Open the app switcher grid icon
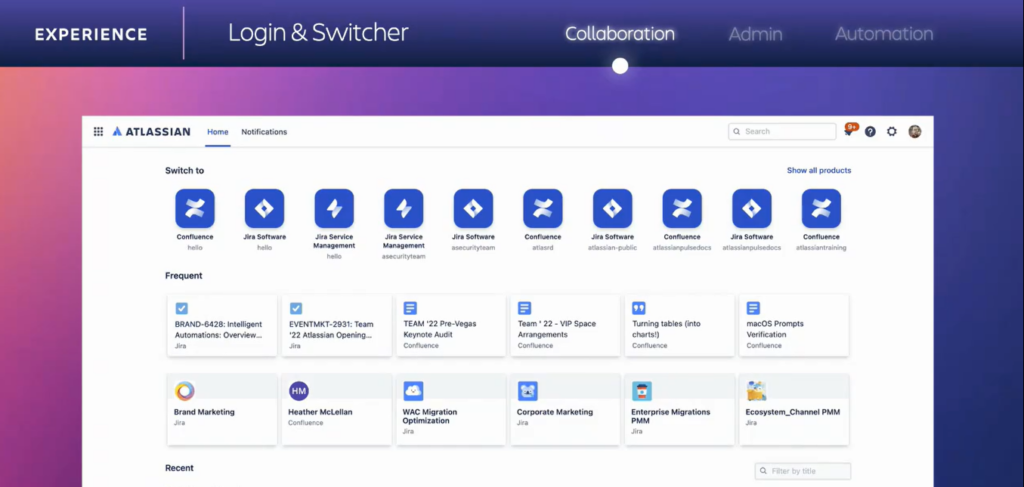The width and height of the screenshot is (1024, 487). click(98, 131)
